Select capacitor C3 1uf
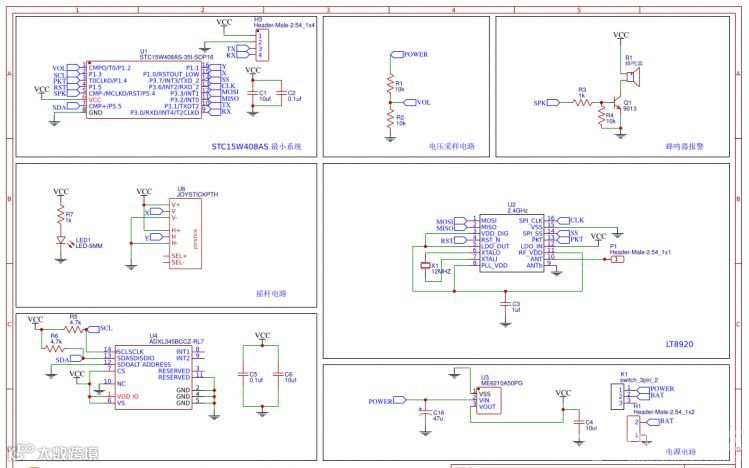The image size is (749, 468). coord(506,304)
